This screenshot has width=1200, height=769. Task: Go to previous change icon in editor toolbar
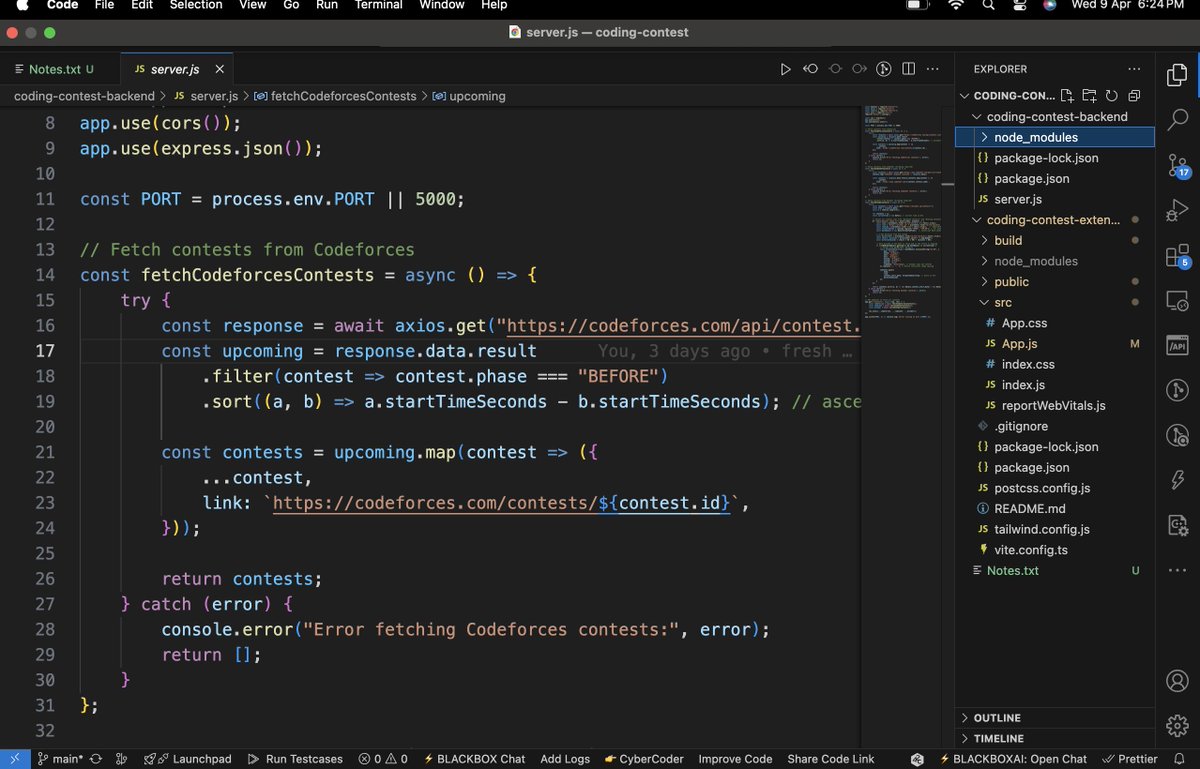click(810, 69)
